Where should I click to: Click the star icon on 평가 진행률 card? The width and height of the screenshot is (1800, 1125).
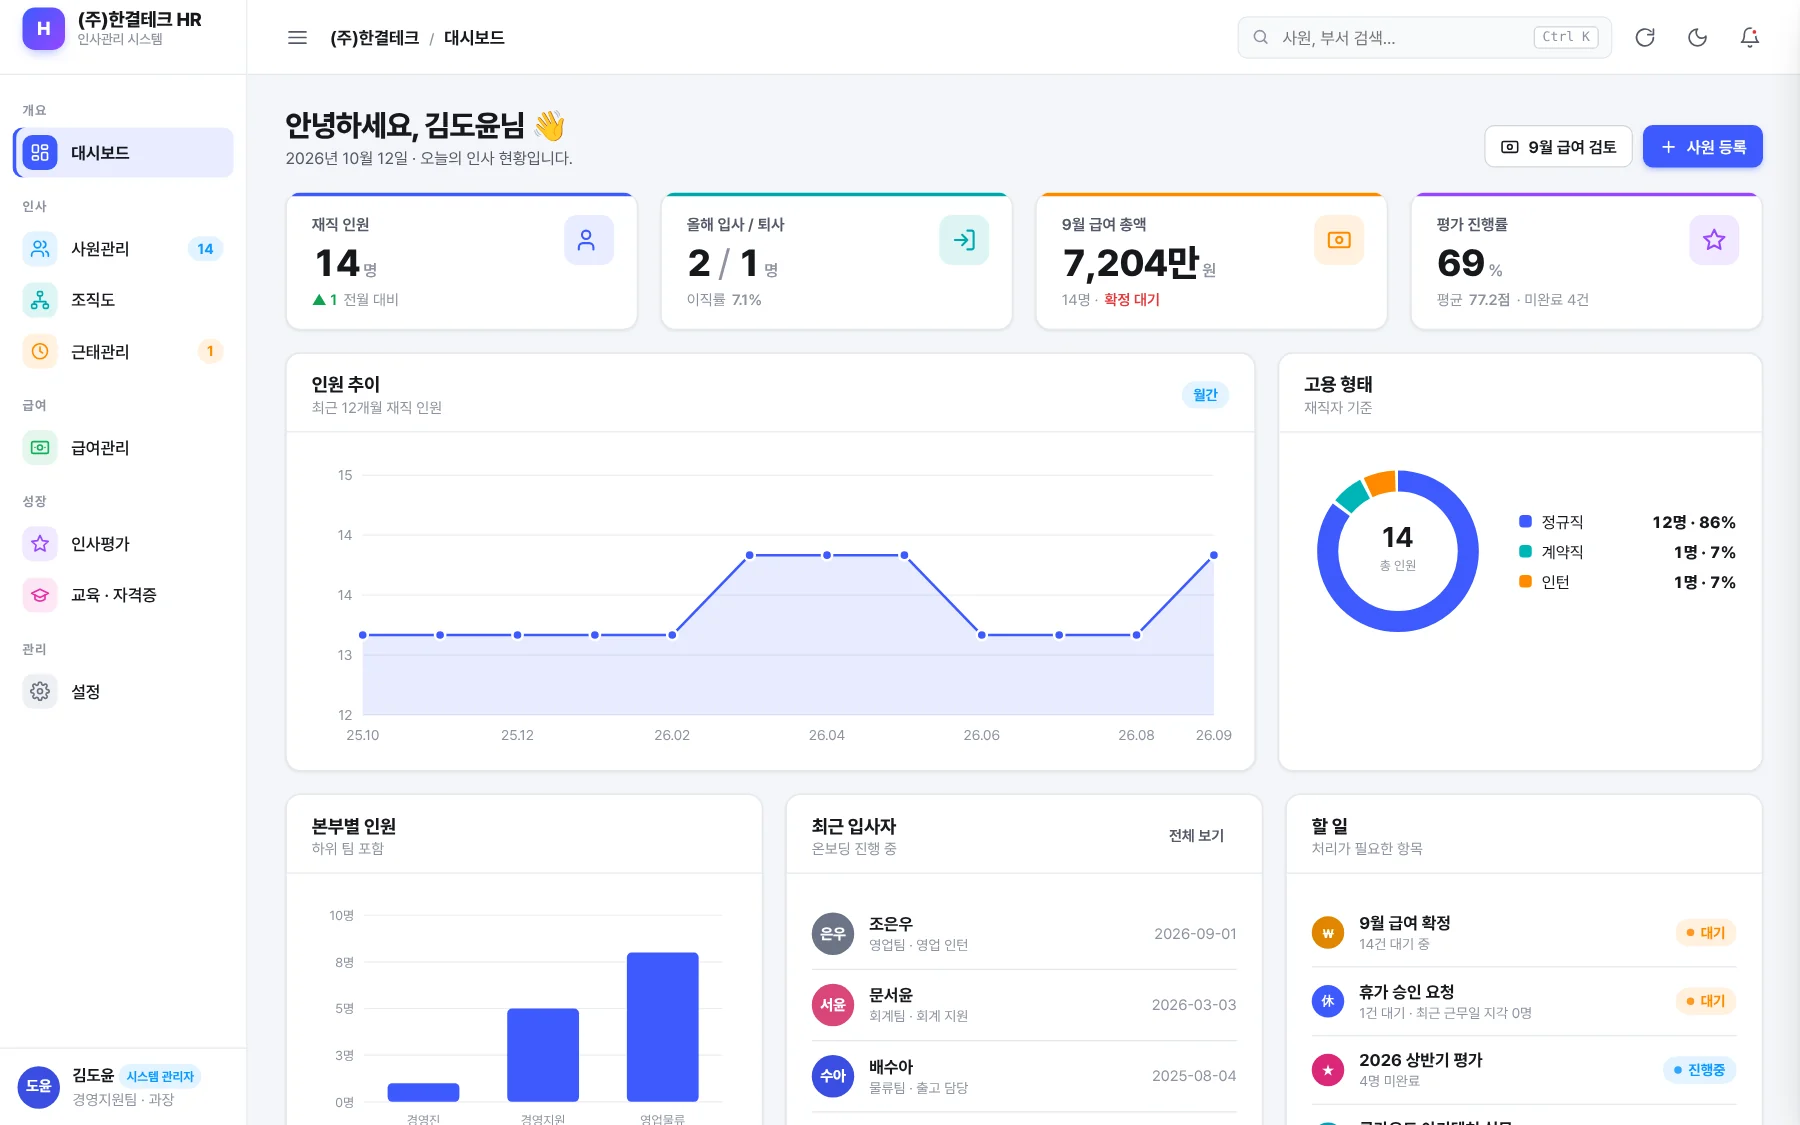click(1714, 240)
